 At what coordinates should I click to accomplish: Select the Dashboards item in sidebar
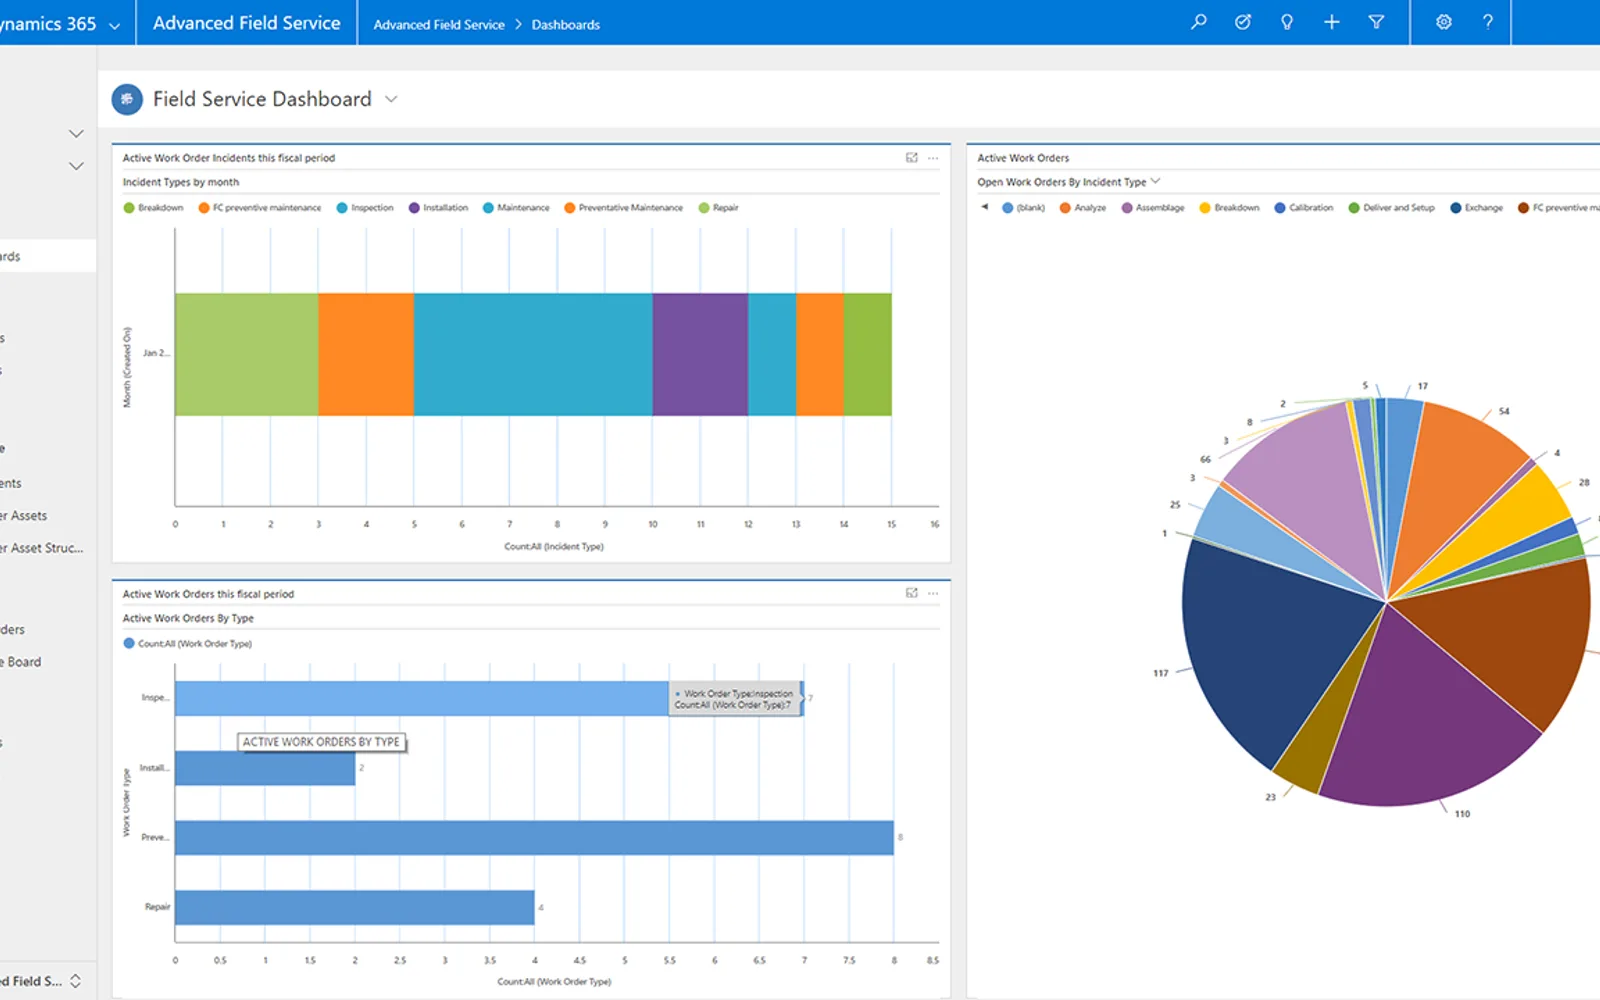48,256
